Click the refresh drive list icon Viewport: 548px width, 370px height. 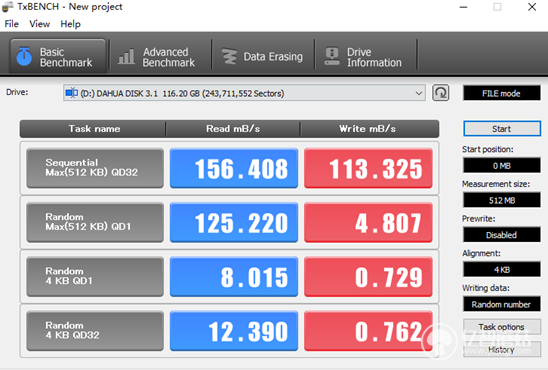point(440,93)
